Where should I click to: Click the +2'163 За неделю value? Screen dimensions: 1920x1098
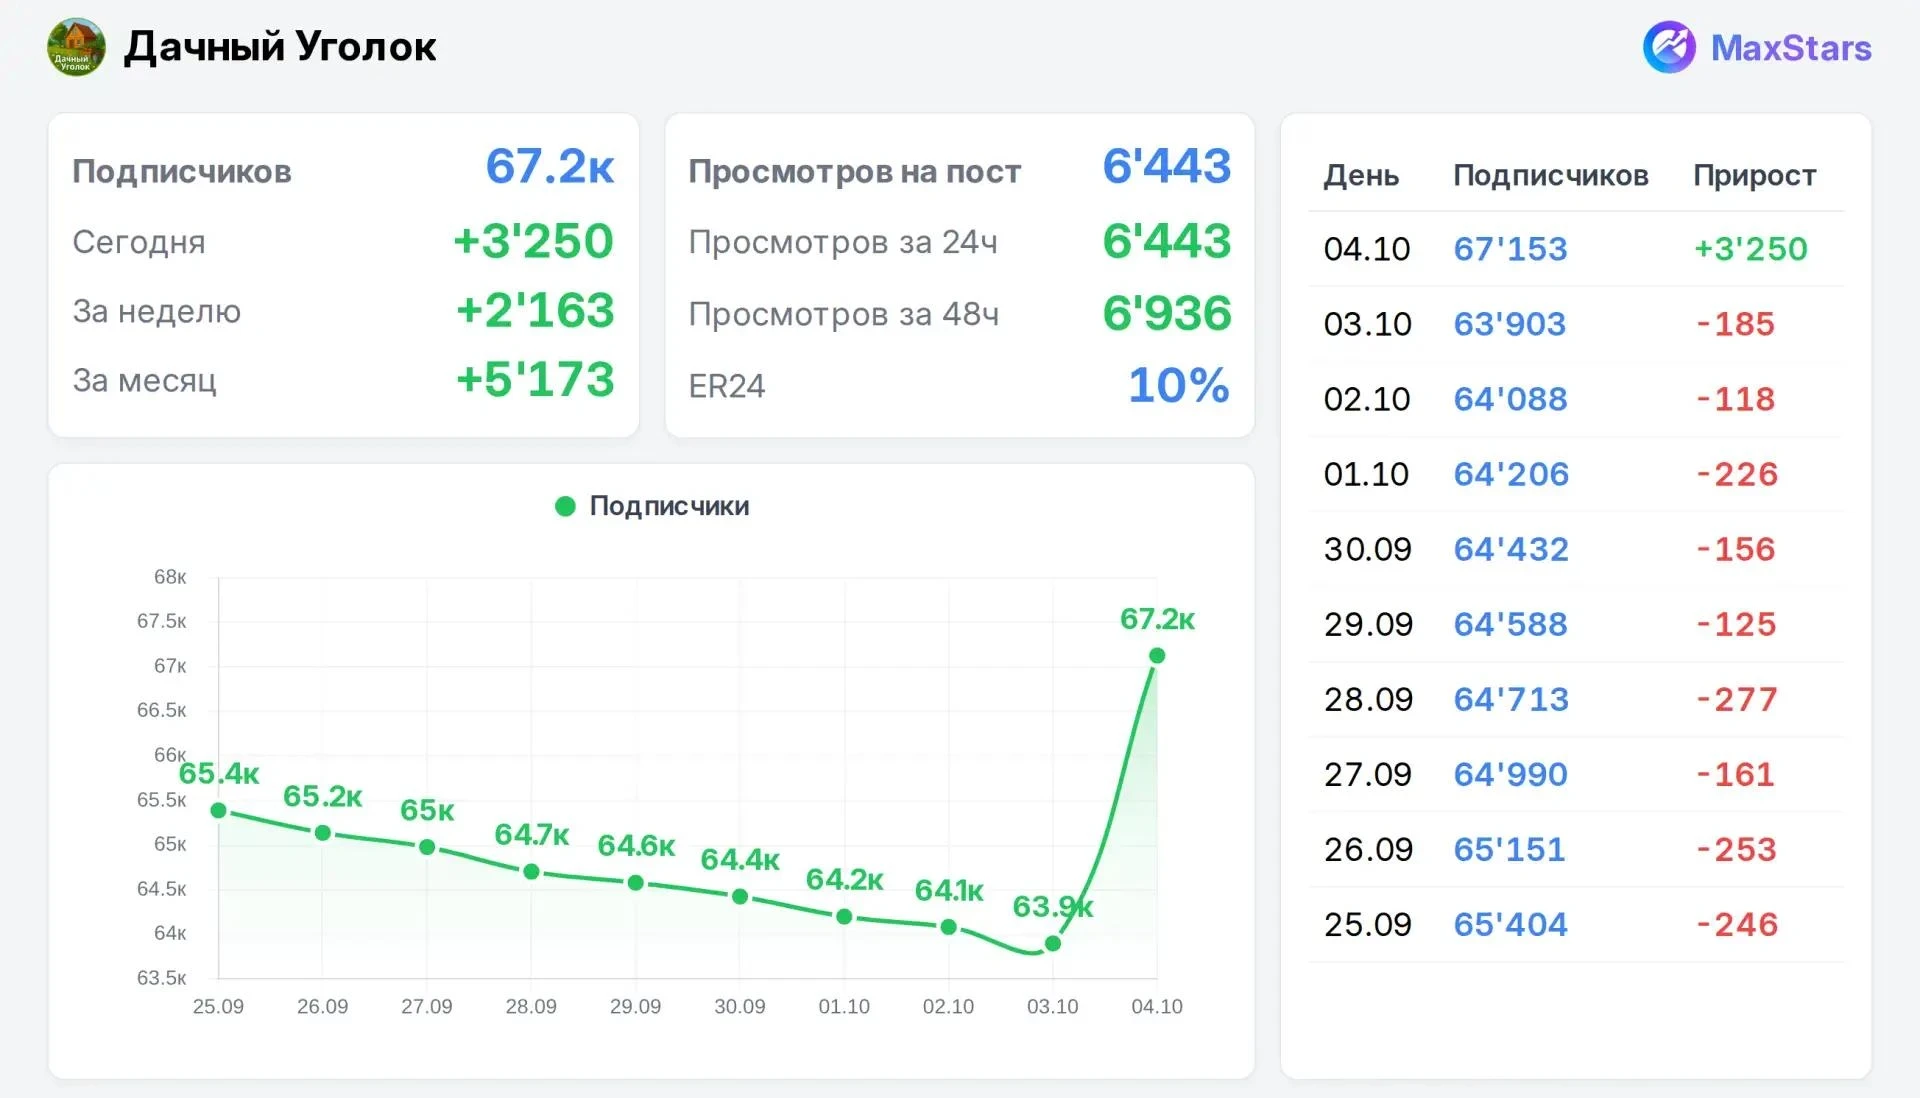pos(535,310)
